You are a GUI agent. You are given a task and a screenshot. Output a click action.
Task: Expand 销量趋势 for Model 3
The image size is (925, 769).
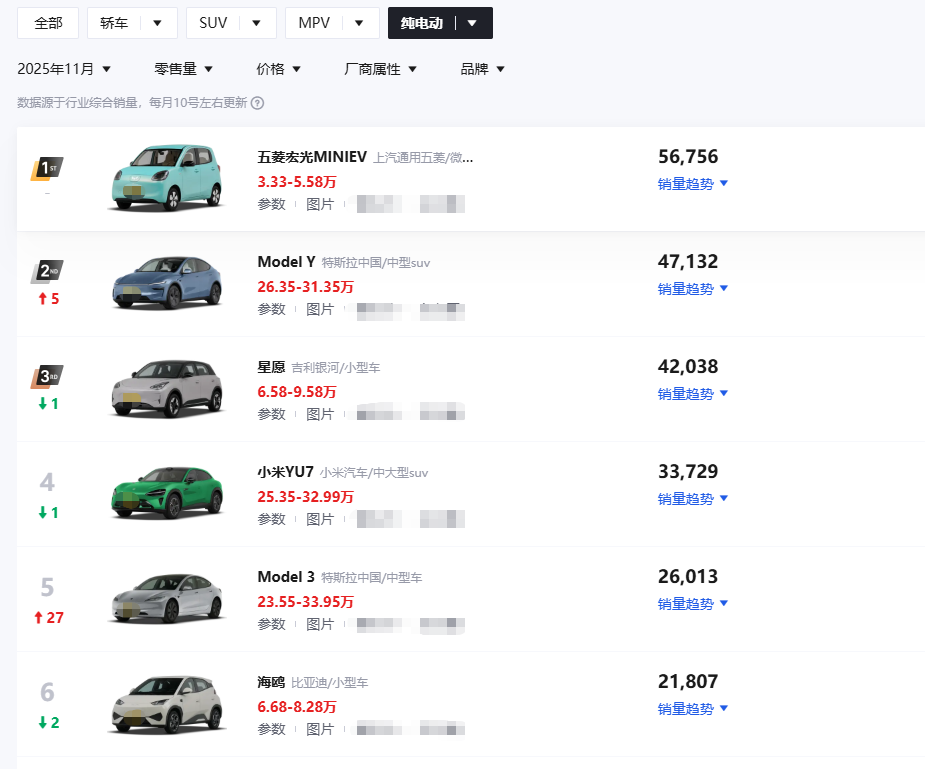692,603
